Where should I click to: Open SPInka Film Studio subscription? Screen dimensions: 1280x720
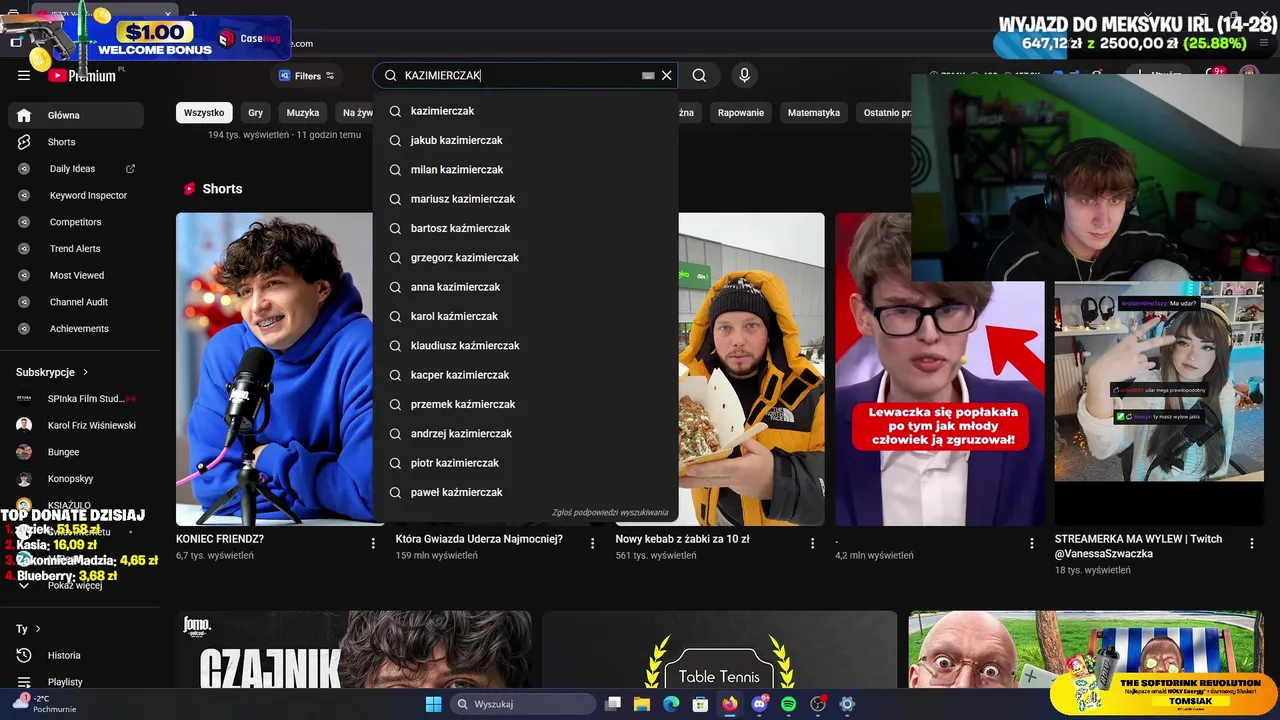coord(76,398)
